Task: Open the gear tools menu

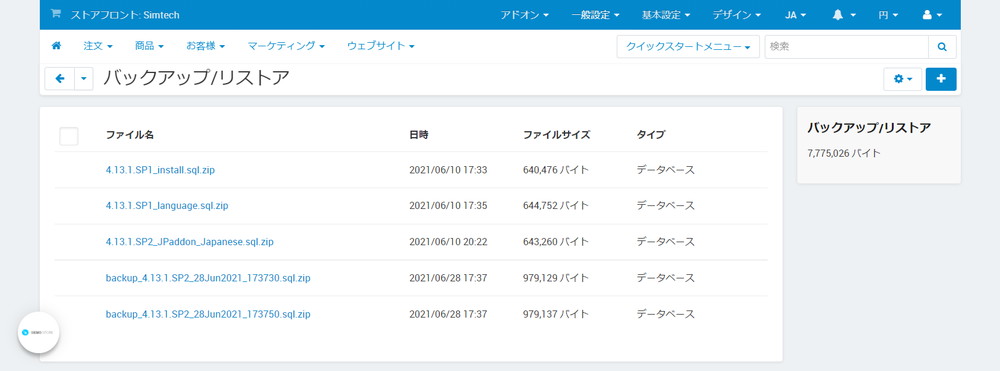Action: coord(902,79)
